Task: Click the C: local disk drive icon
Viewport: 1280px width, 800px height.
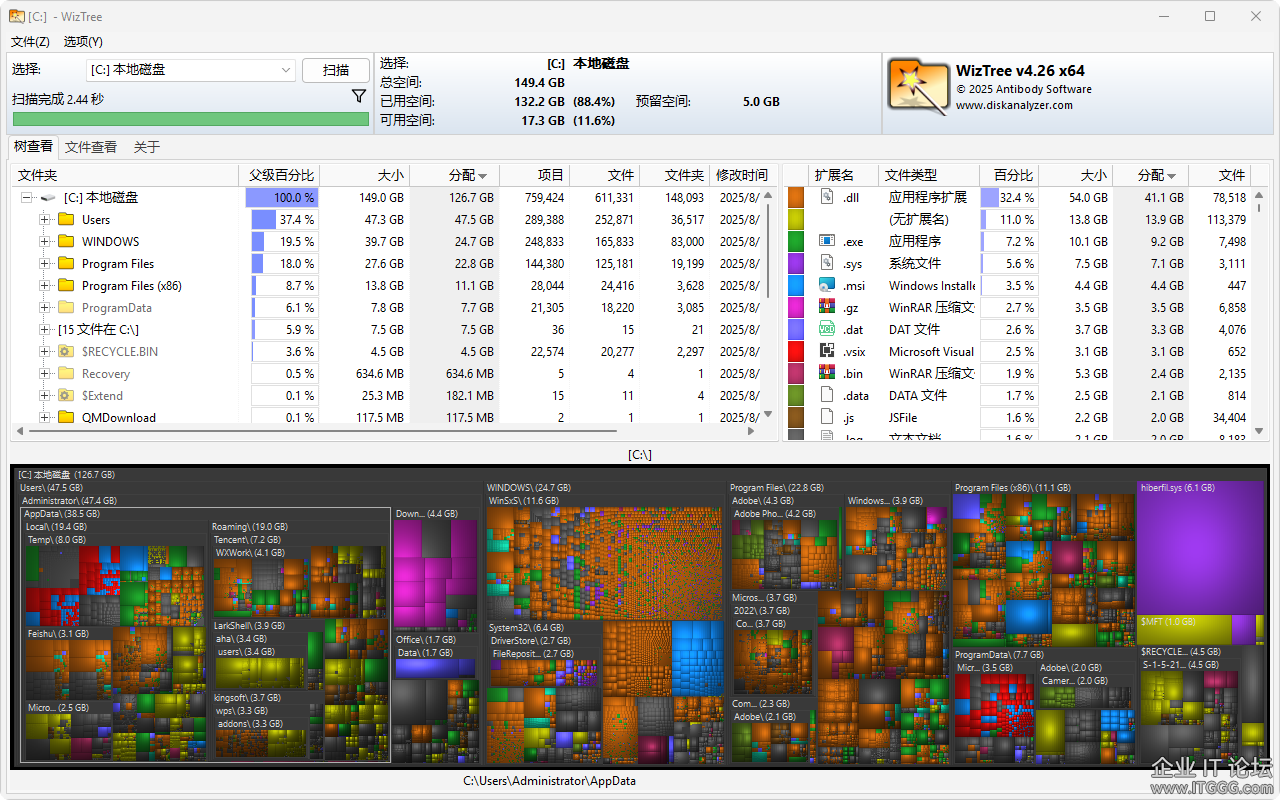Action: [x=48, y=197]
